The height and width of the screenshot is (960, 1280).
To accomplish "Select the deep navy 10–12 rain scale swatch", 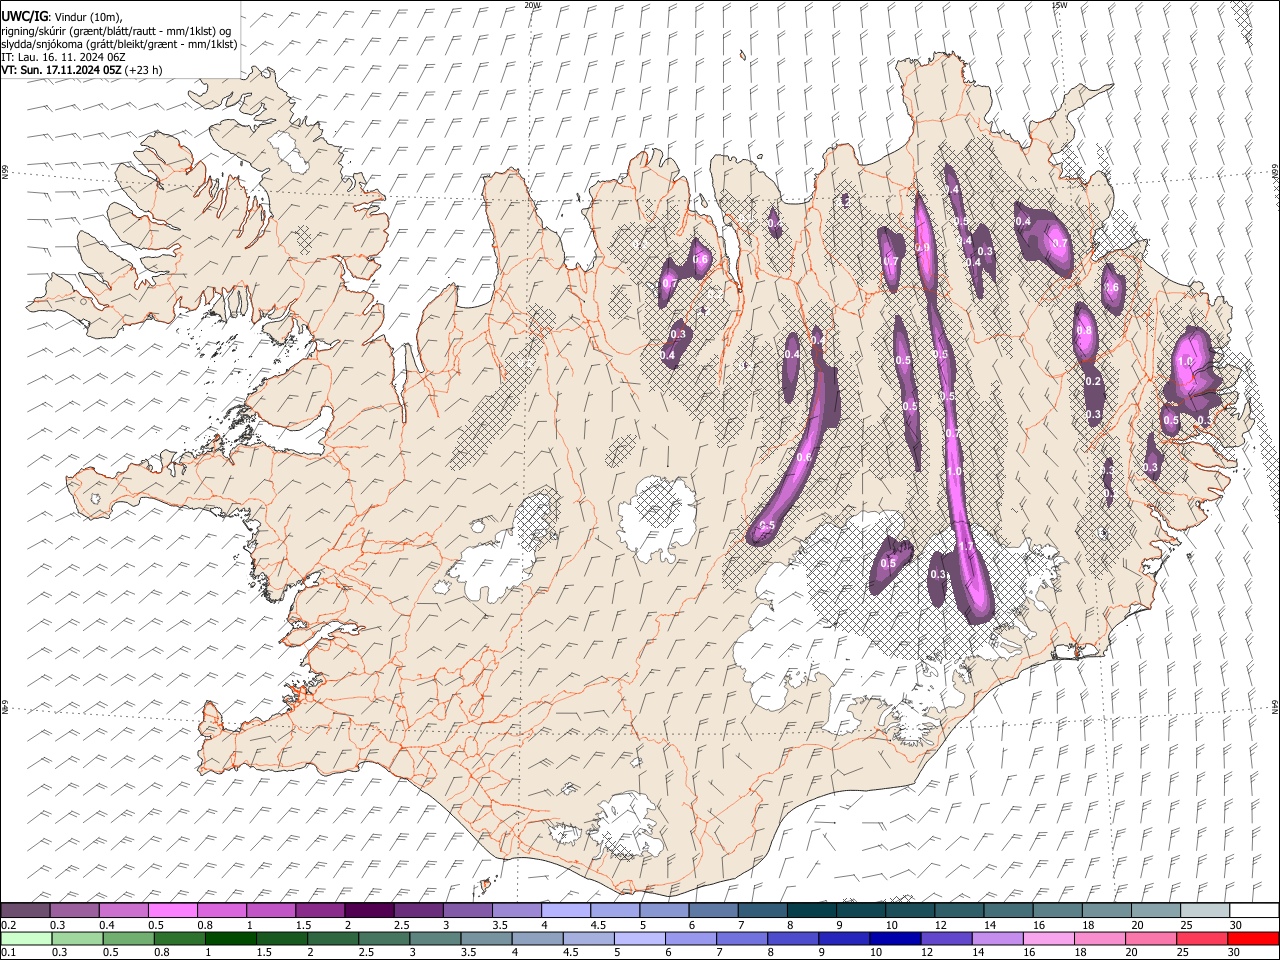I will (895, 938).
